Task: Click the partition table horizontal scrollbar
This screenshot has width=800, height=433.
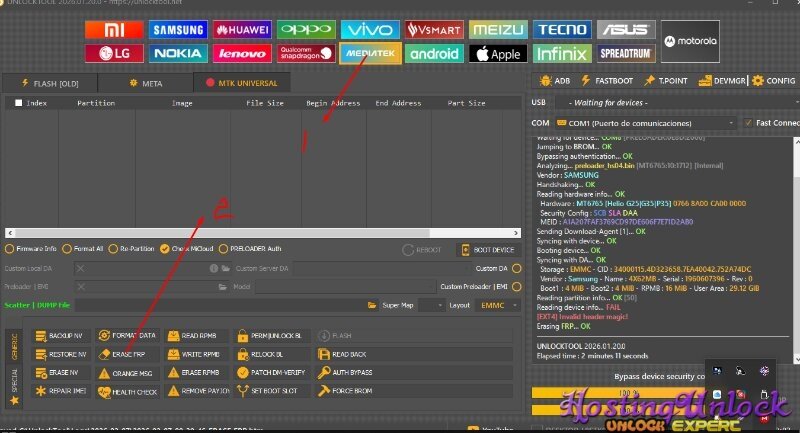Action: click(x=263, y=233)
